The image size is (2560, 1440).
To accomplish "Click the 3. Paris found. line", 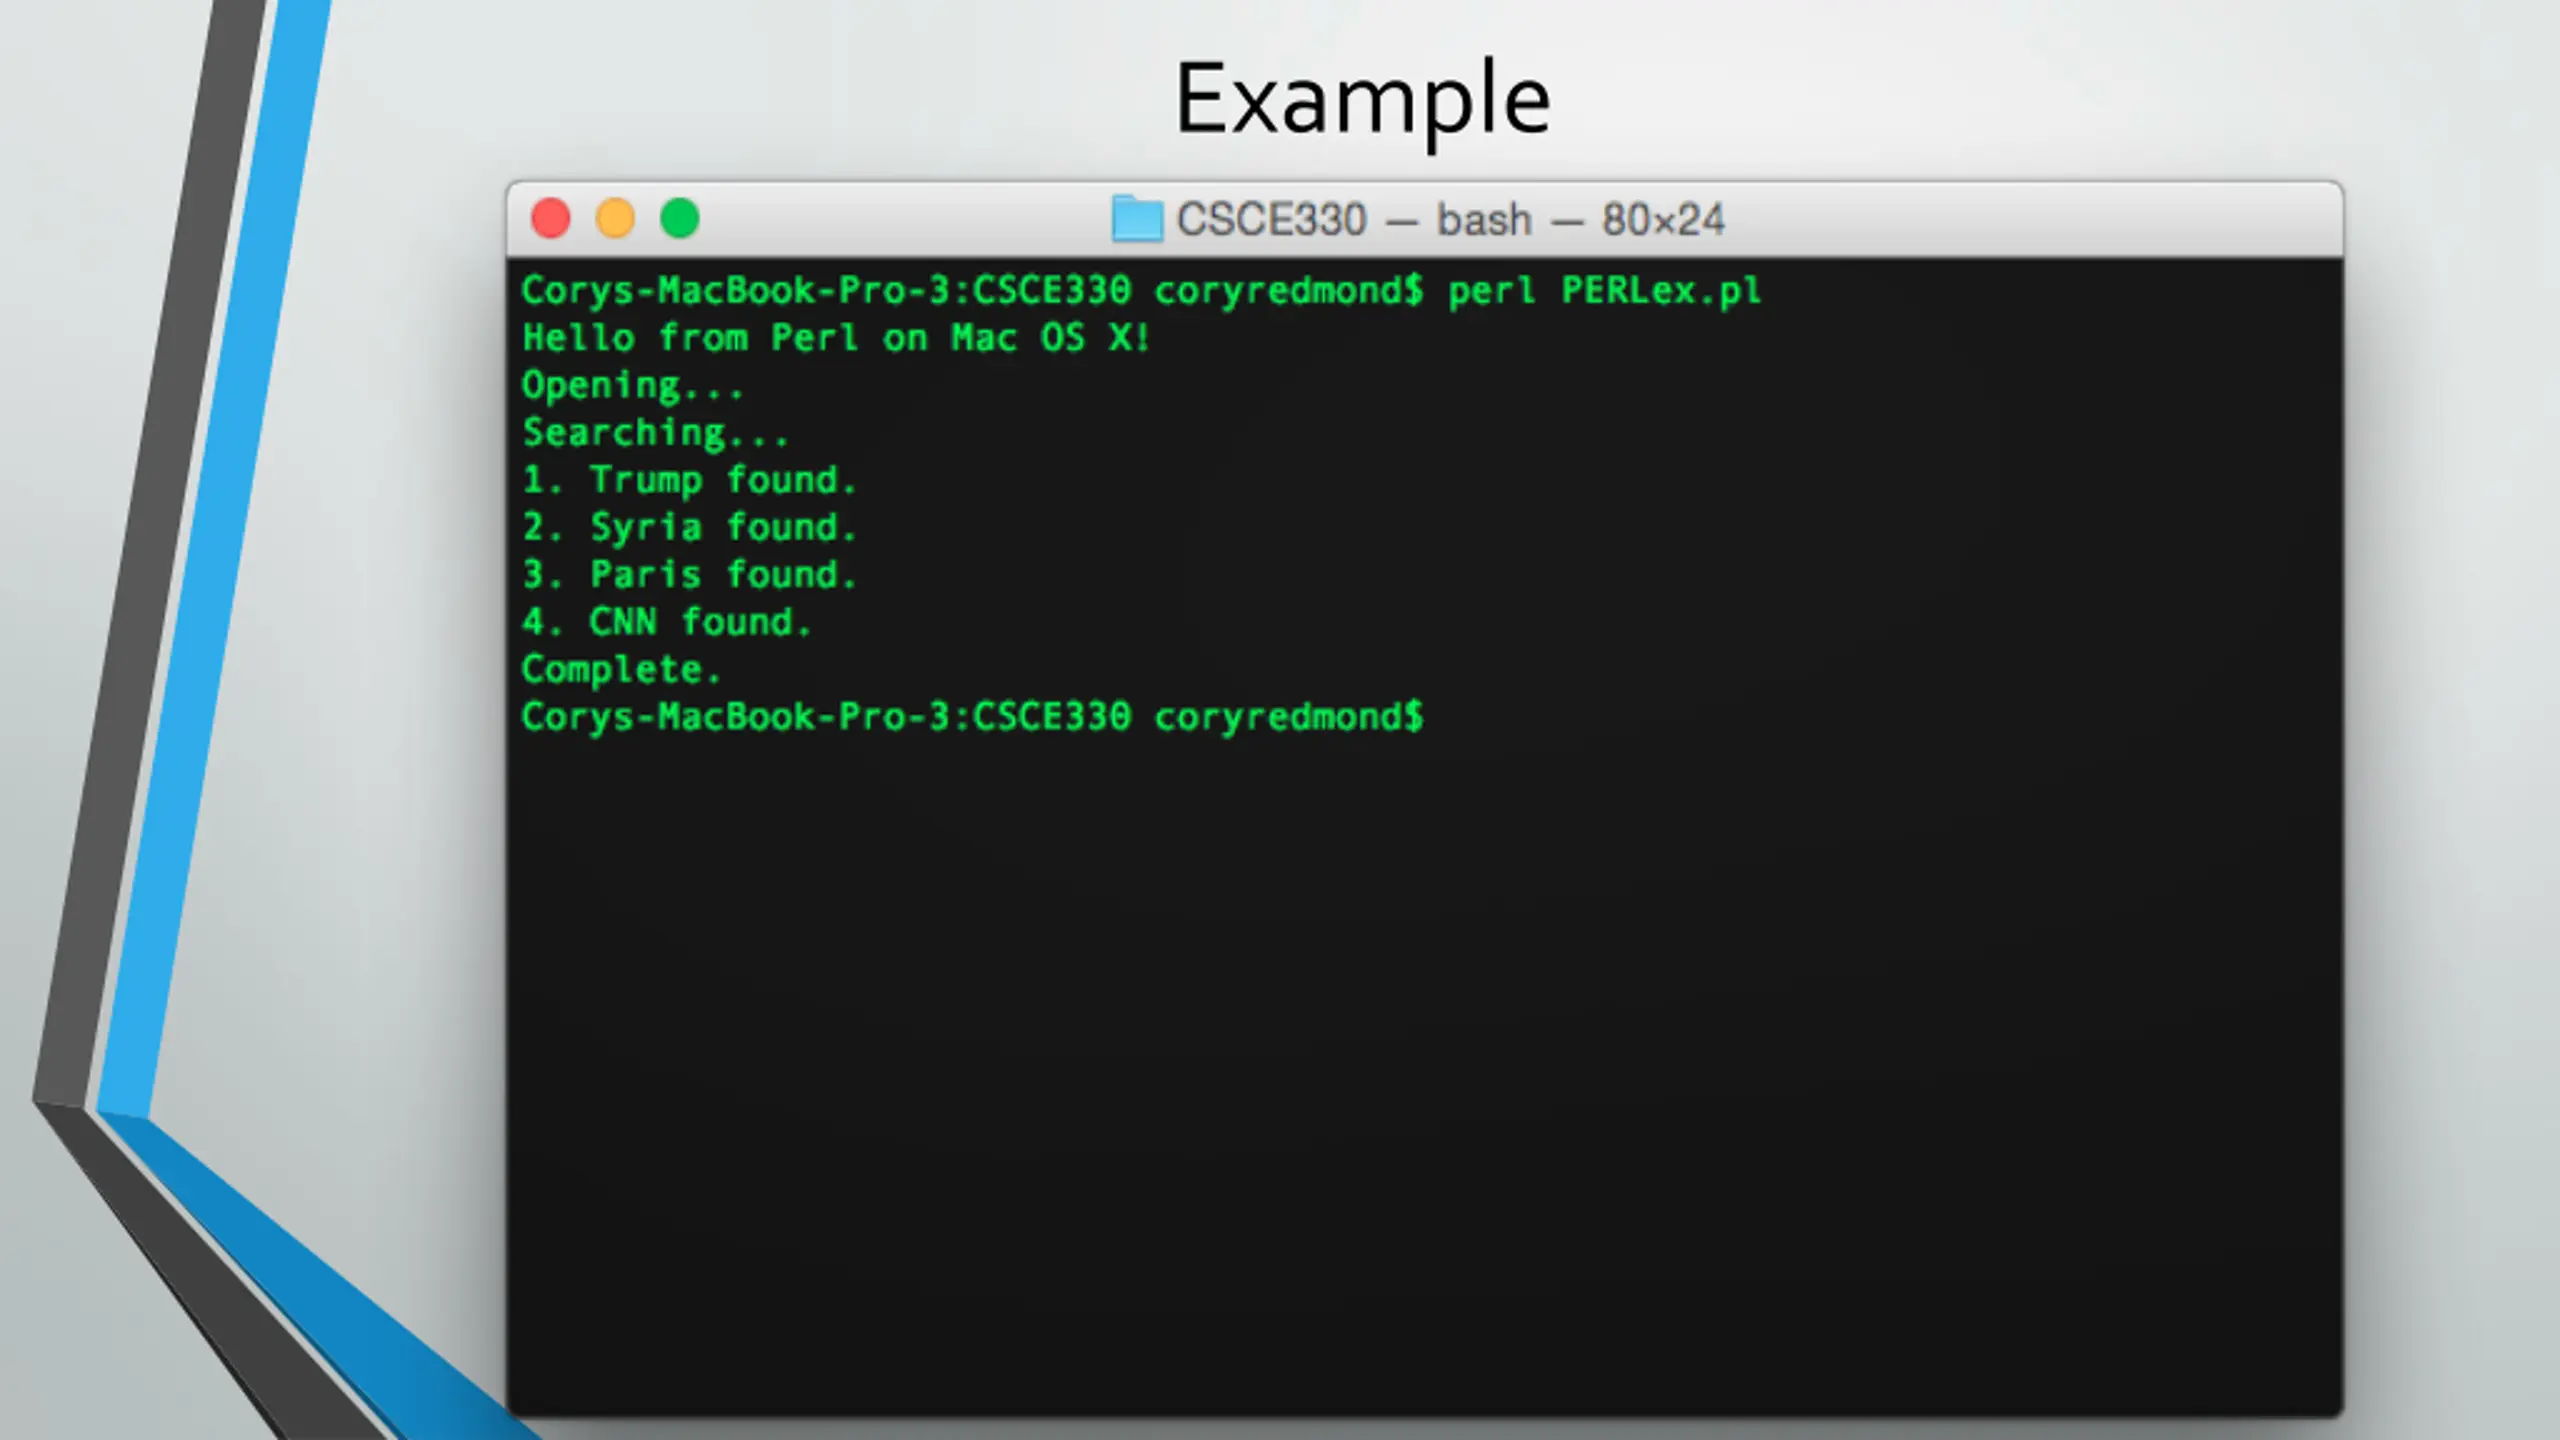I will coord(689,575).
